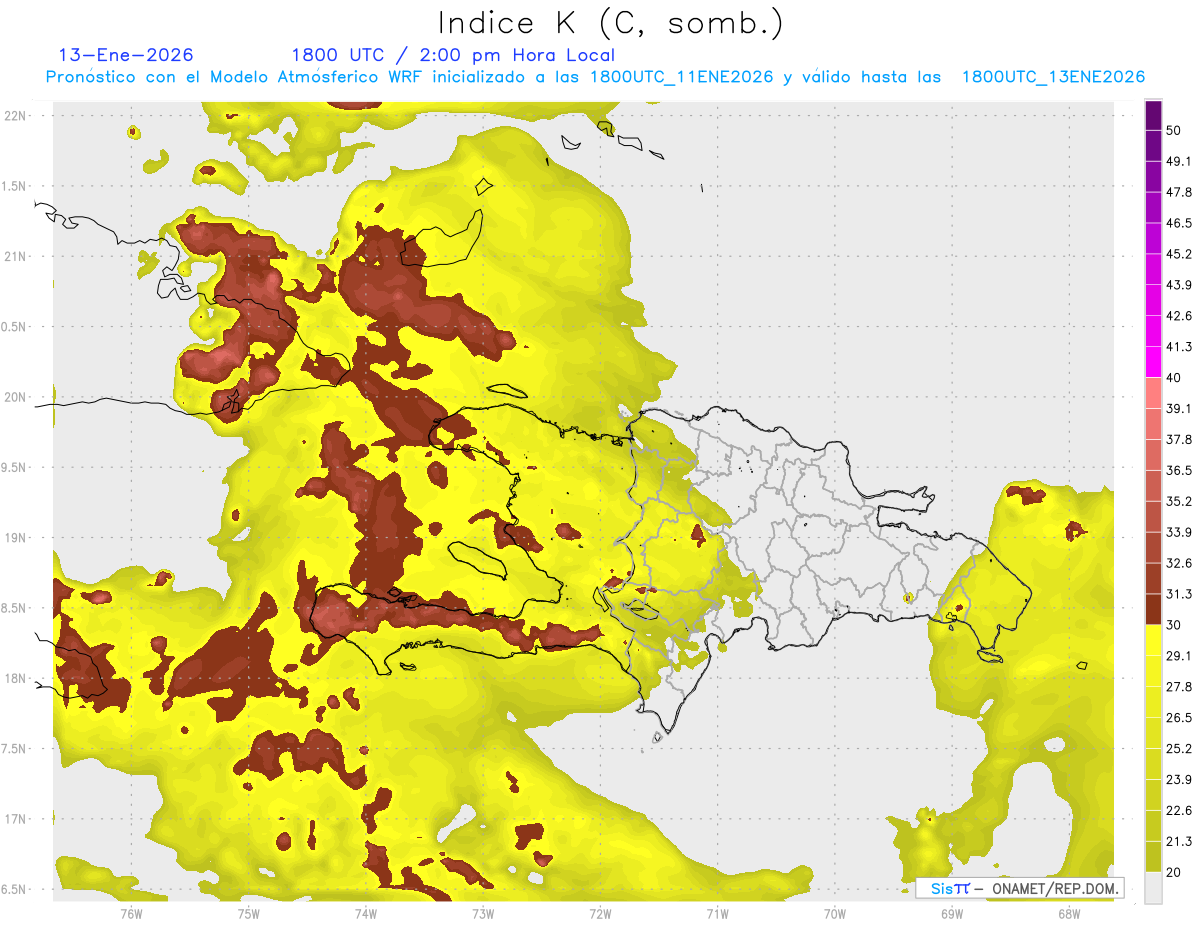The image size is (1200, 927).
Task: Select the '69W' longitude tick label
Action: point(952,914)
